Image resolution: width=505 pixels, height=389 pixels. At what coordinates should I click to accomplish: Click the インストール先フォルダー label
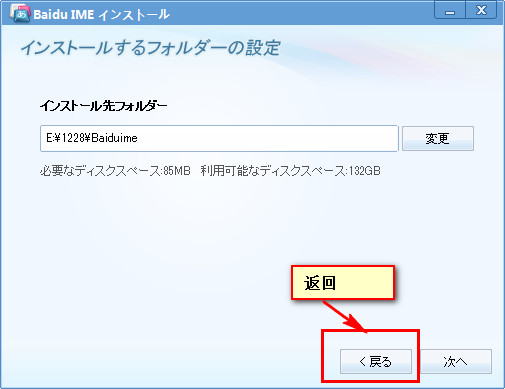click(103, 106)
